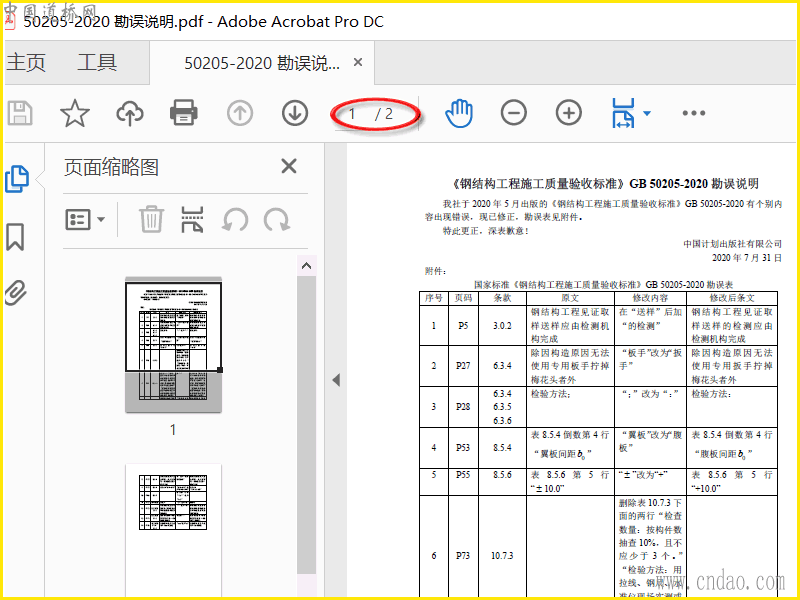The height and width of the screenshot is (600, 800).
Task: Go to next page down-arrow icon
Action: (x=295, y=113)
